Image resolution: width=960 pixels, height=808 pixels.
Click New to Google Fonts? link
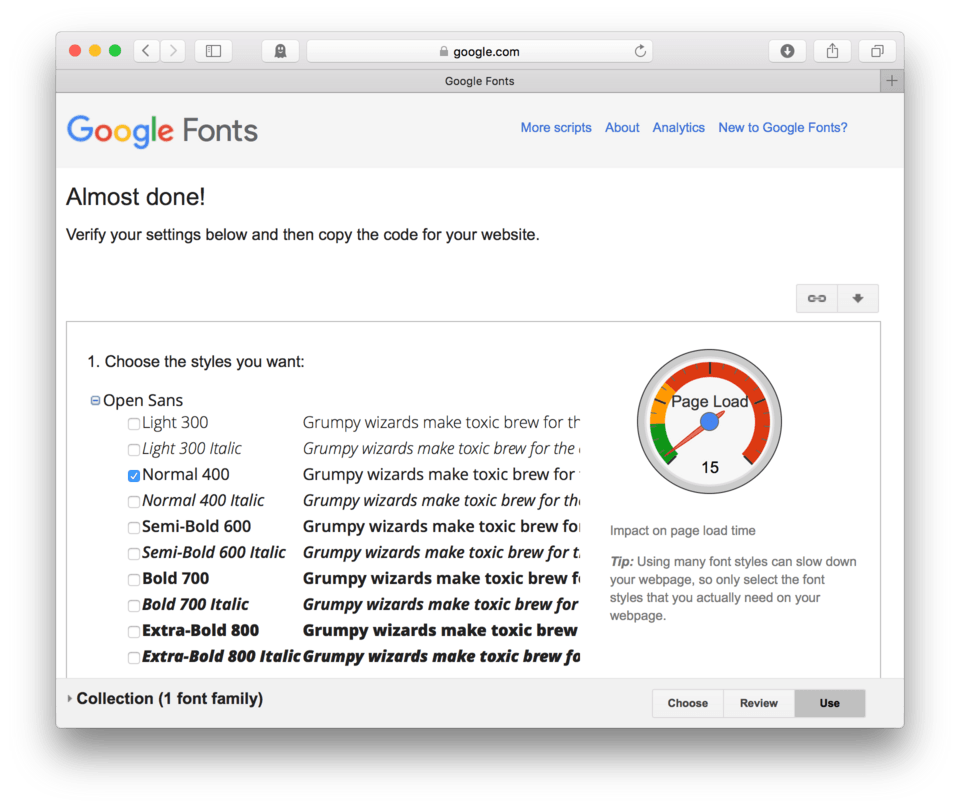pos(782,127)
